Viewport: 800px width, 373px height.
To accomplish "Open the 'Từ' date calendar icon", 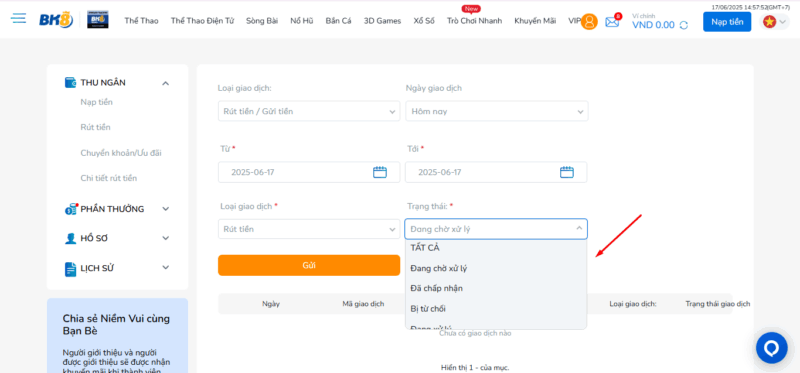I will 380,172.
